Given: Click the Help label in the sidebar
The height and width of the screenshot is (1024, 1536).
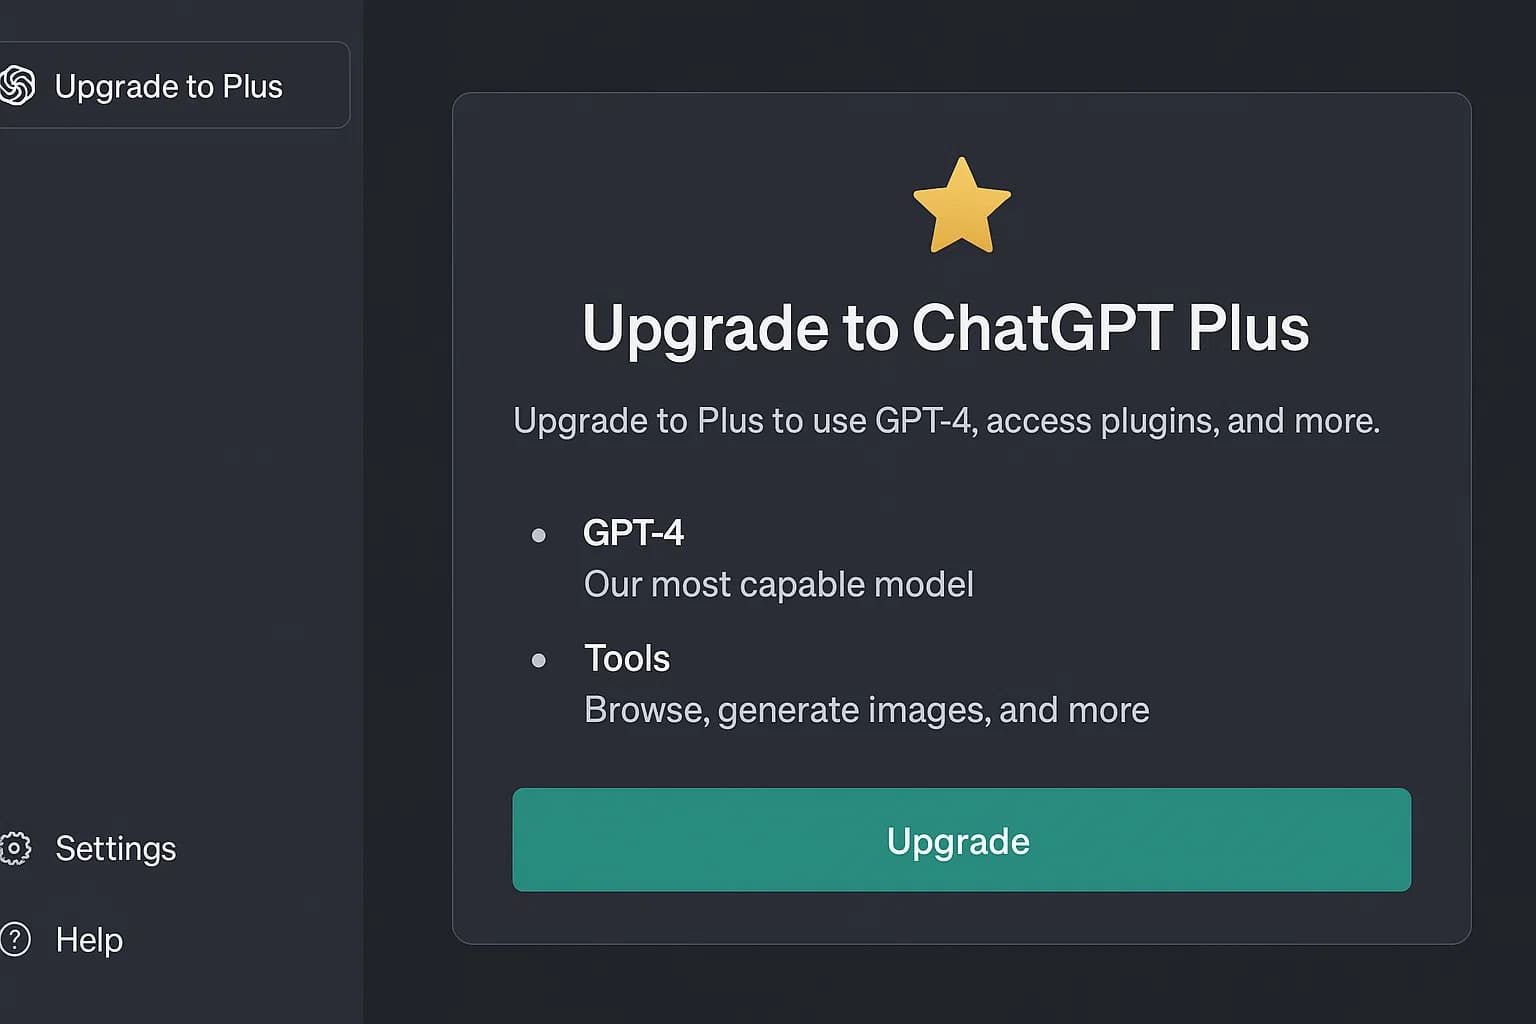Looking at the screenshot, I should 89,940.
